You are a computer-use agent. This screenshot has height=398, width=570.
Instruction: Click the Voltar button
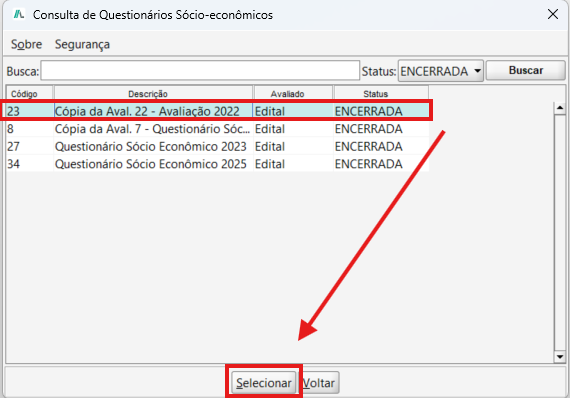coord(319,383)
